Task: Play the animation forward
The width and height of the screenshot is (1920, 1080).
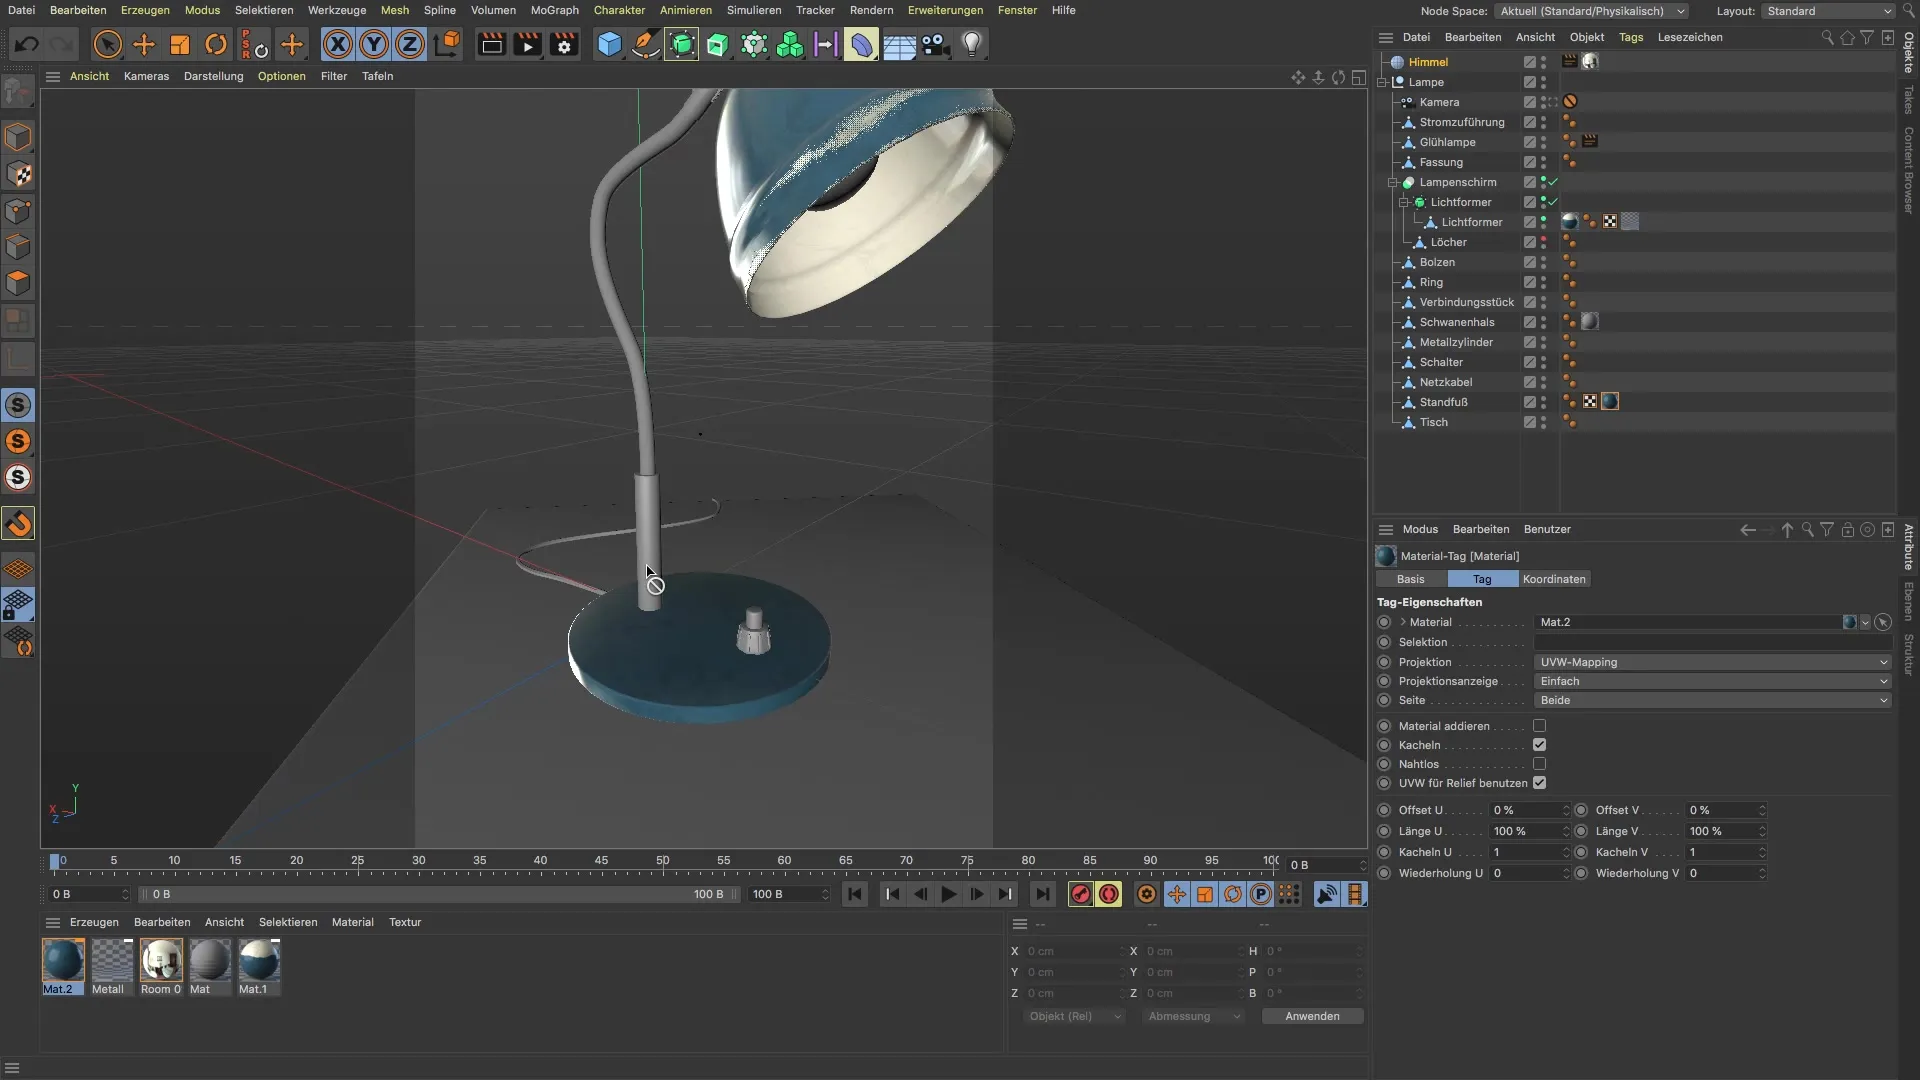Action: [948, 894]
